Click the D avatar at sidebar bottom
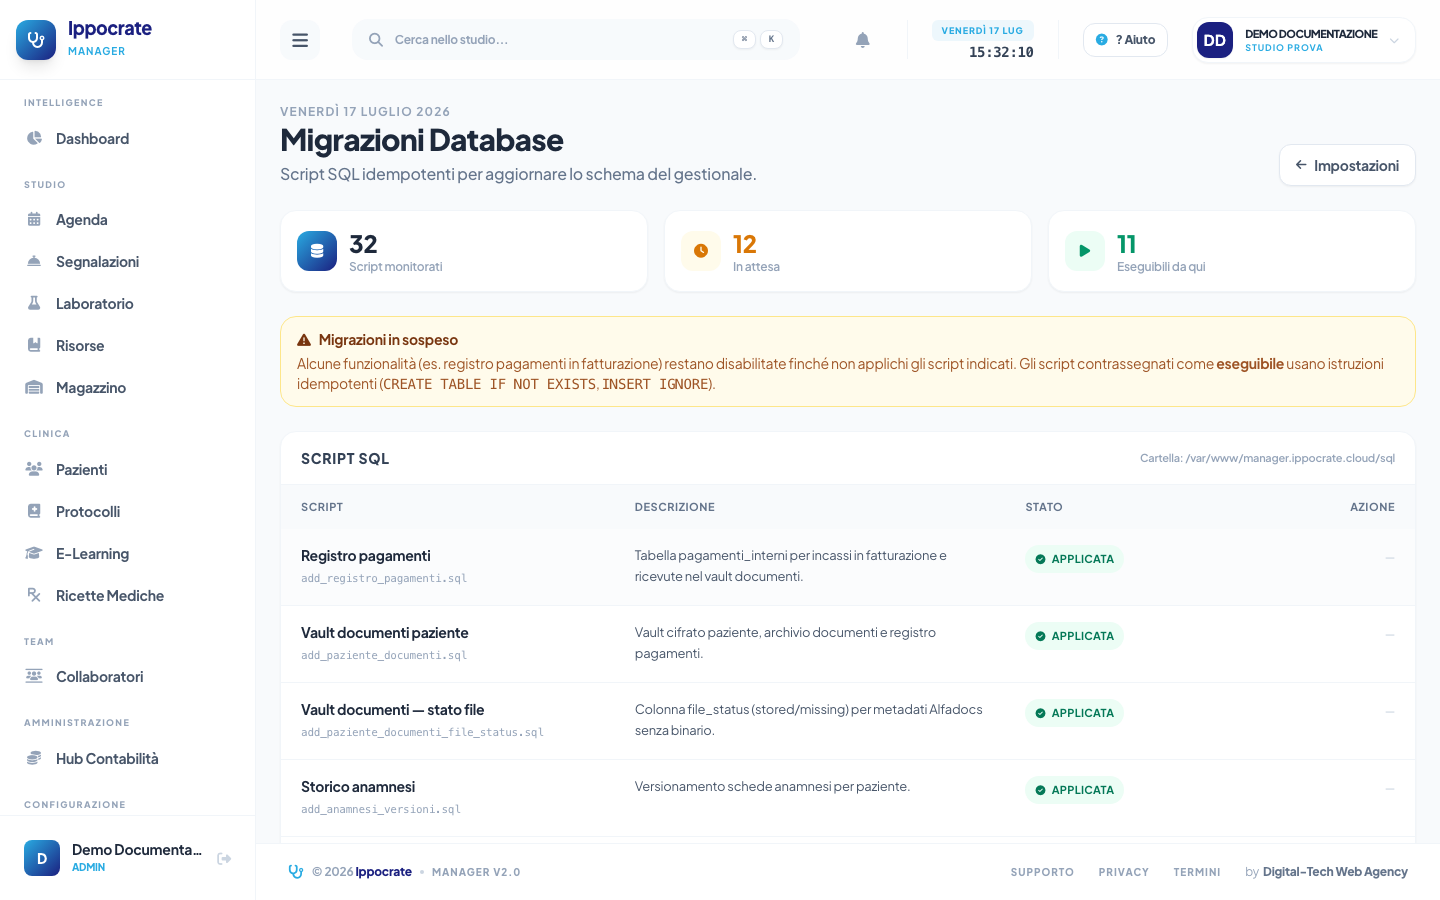 point(42,858)
